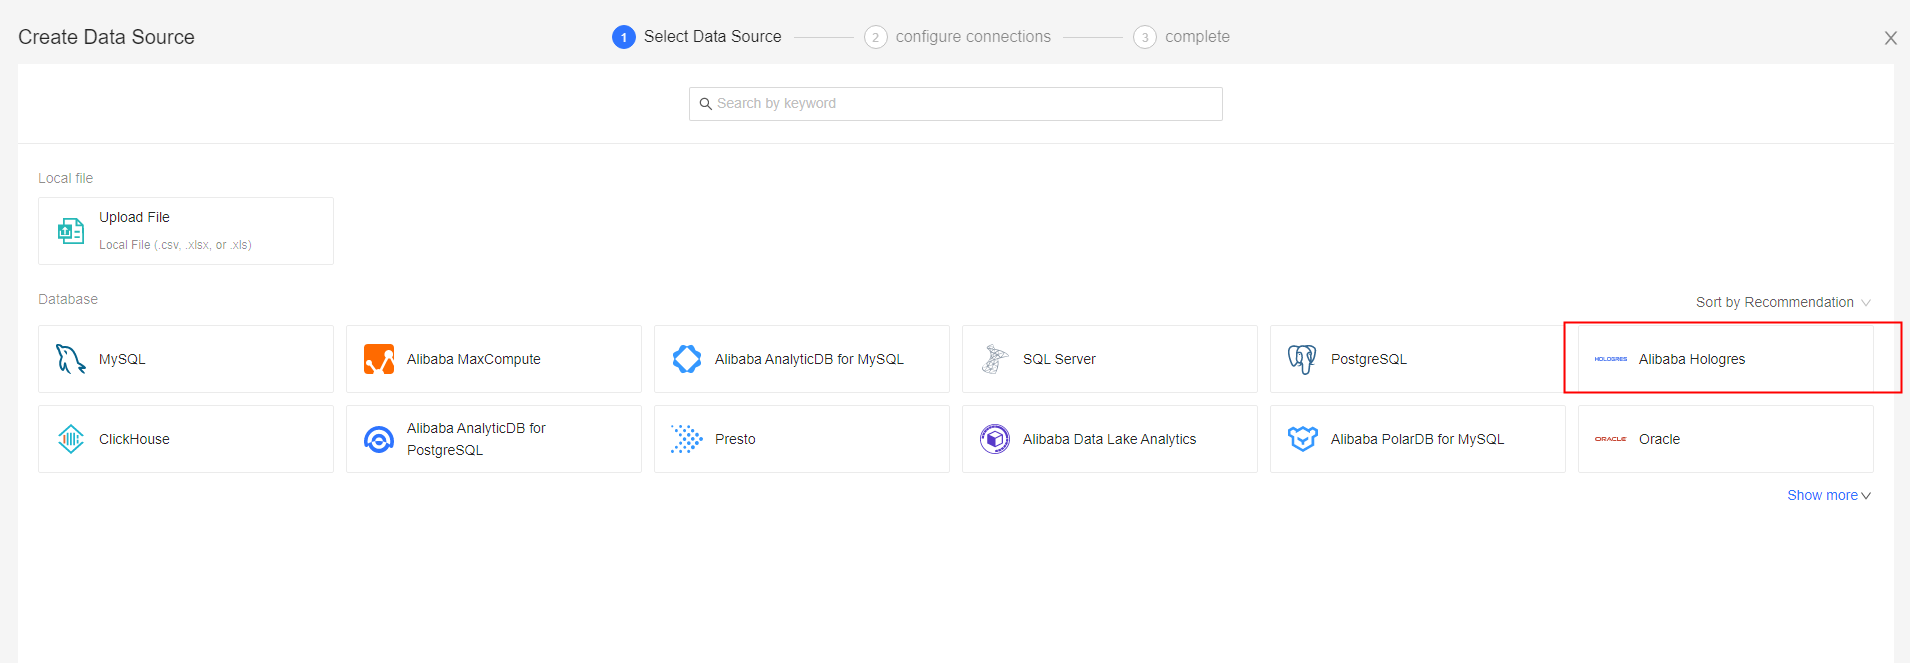The image size is (1910, 663).
Task: Choose the Alibaba Hologres label
Action: pos(1692,359)
